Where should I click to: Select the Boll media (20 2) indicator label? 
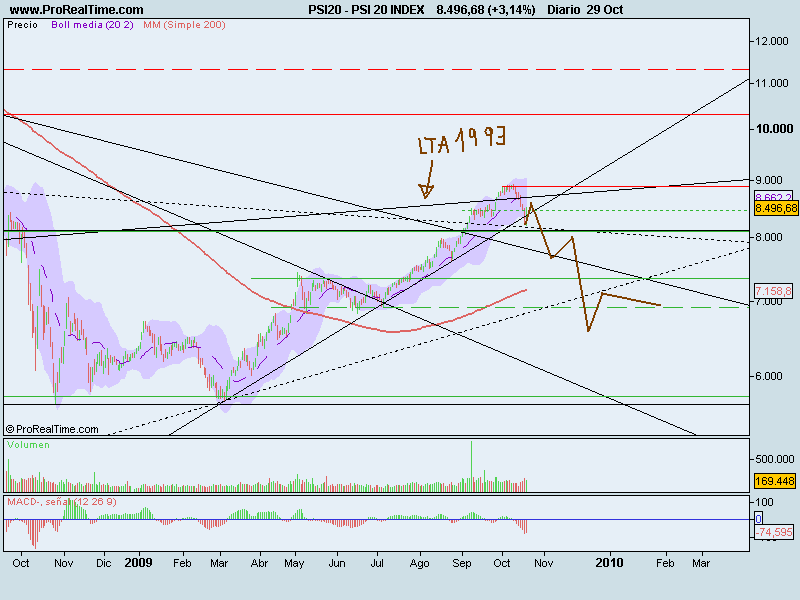[x=92, y=25]
